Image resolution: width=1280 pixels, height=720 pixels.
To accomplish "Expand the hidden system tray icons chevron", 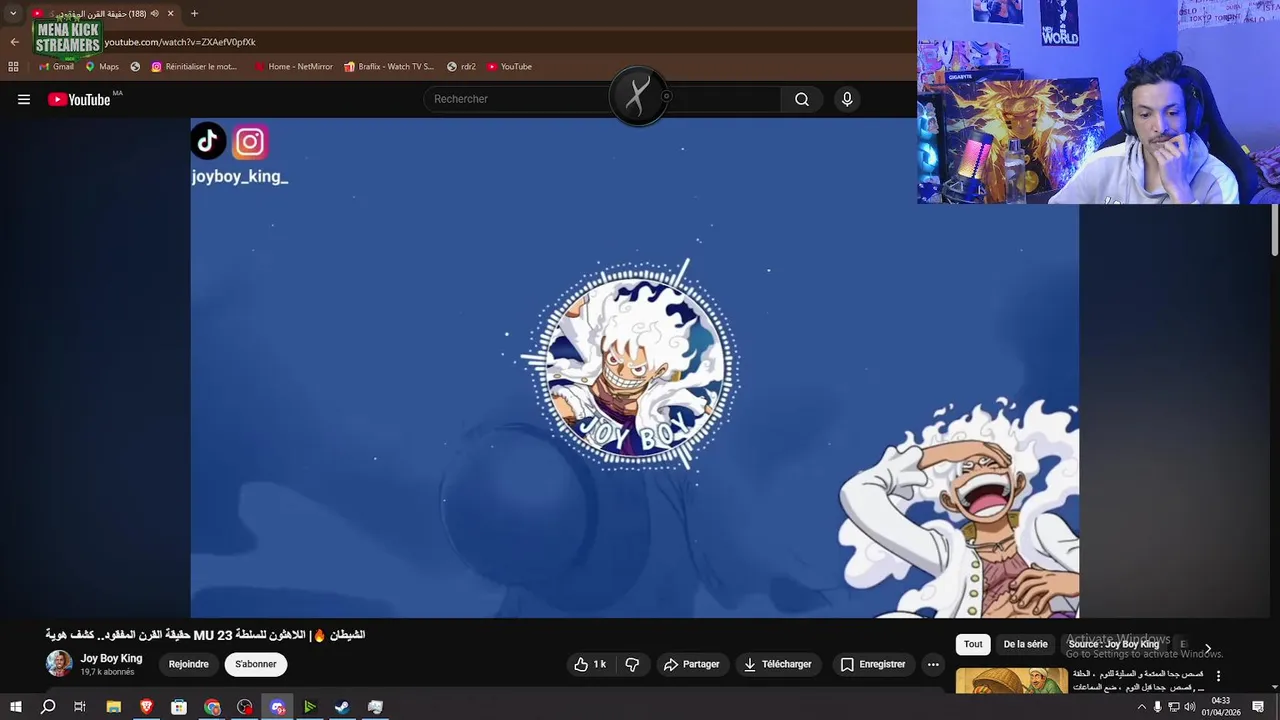I will [1142, 707].
